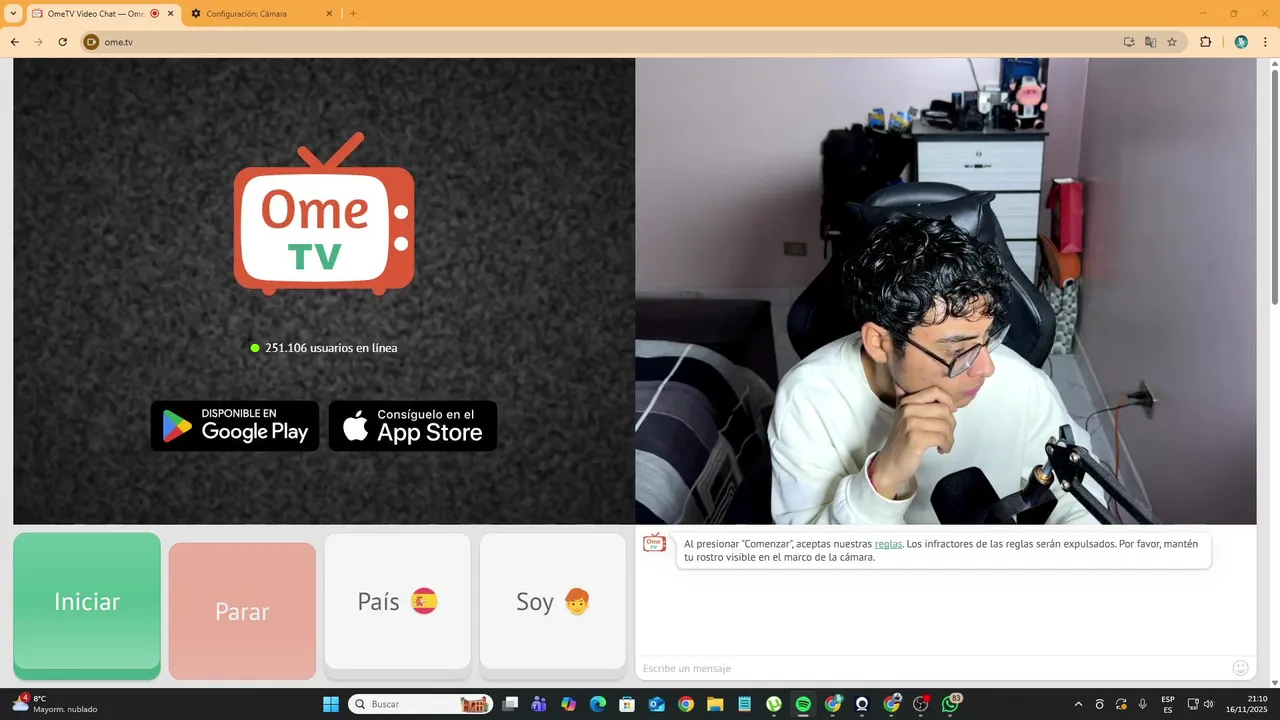Open the browser extensions puzzle icon
This screenshot has height=720, width=1280.
[x=1205, y=42]
